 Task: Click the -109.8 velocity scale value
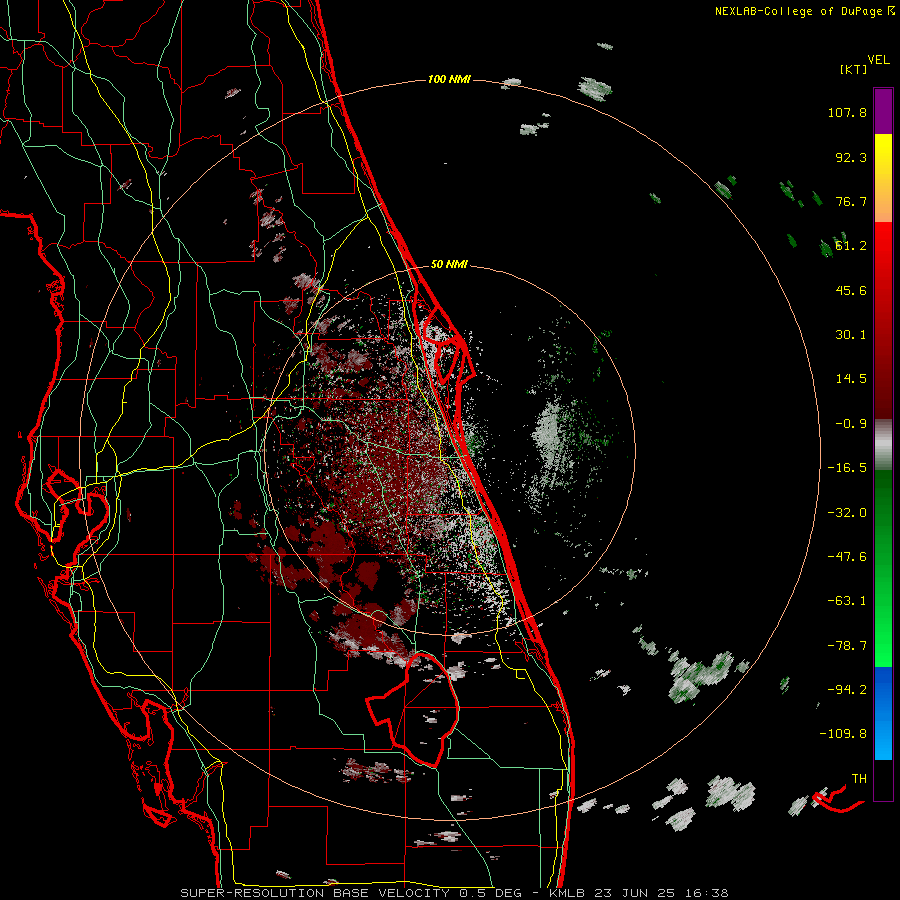[x=843, y=734]
